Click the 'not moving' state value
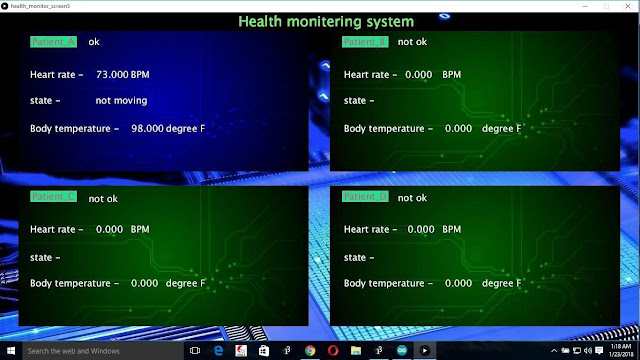Image resolution: width=640 pixels, height=360 pixels. click(121, 101)
